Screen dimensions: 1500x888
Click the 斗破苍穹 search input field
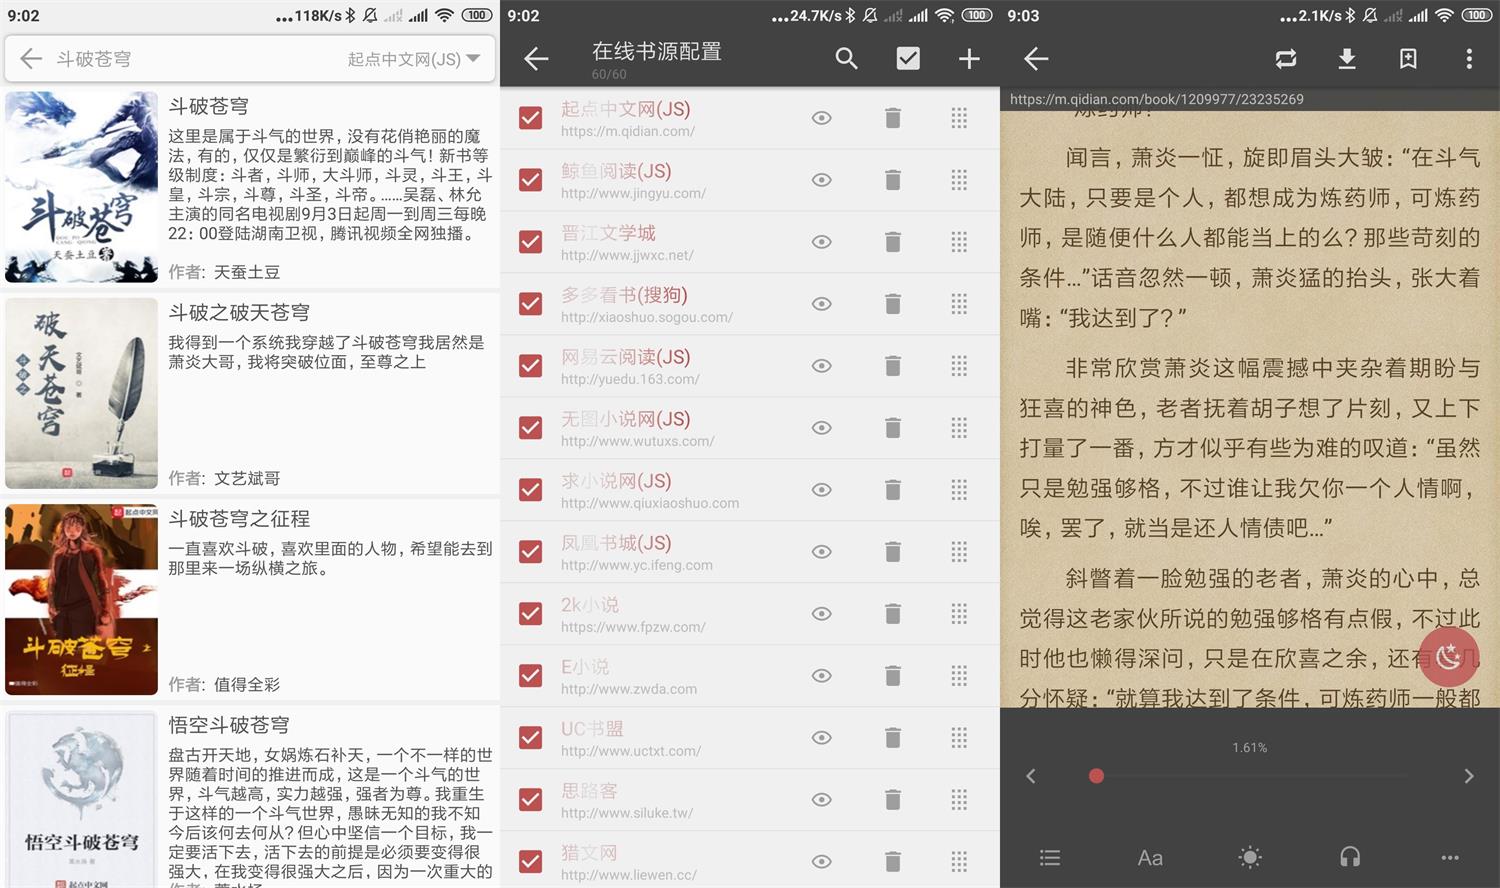(x=190, y=59)
